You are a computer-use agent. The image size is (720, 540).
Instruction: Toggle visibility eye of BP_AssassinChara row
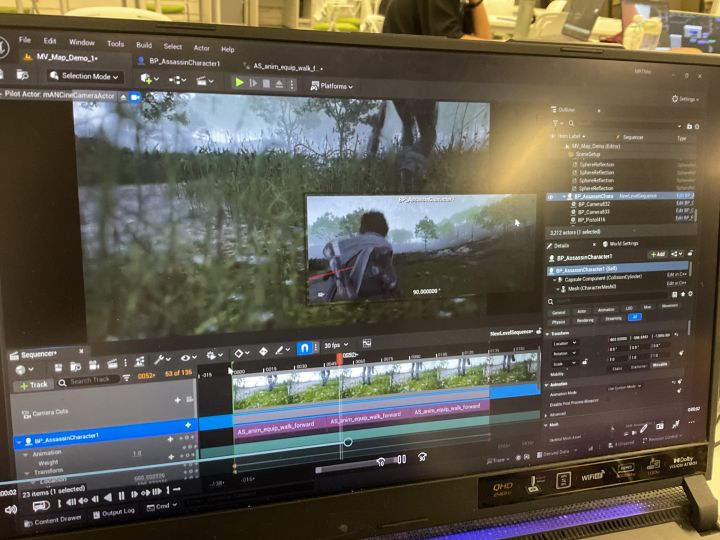coord(550,197)
